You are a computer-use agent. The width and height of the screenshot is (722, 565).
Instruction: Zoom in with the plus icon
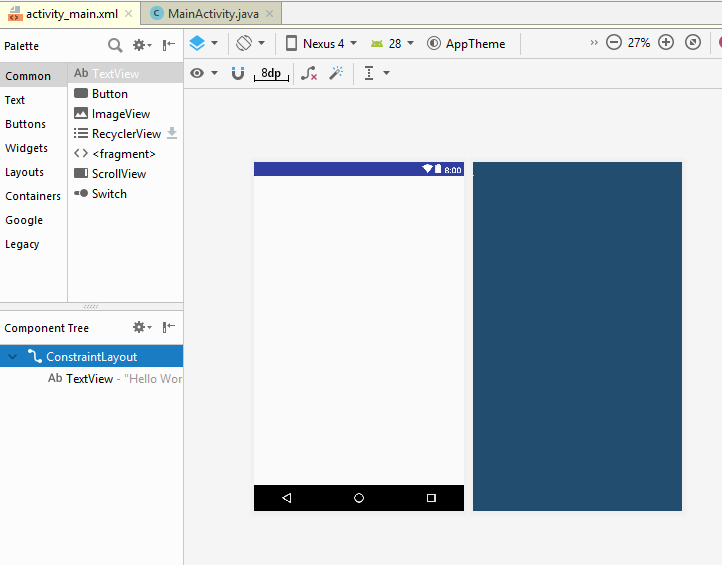[x=666, y=42]
